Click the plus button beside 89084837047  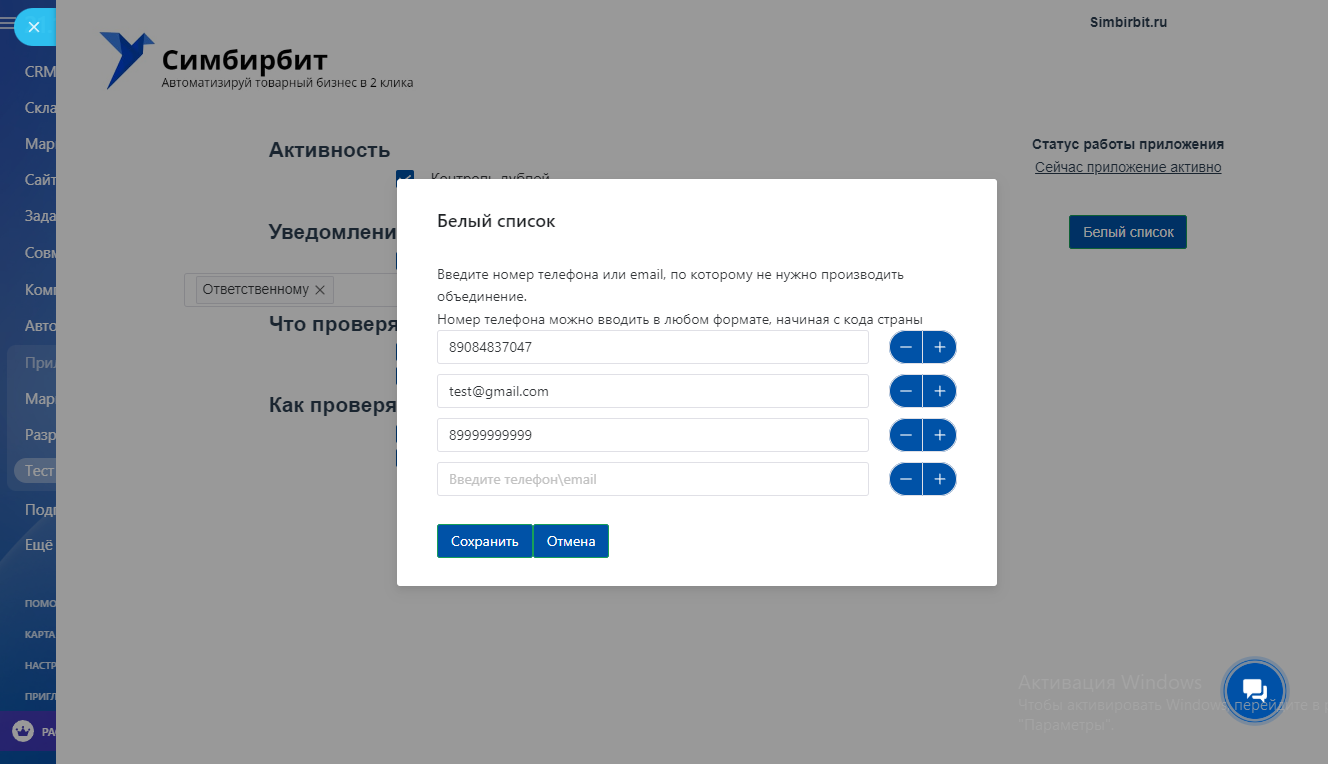coord(940,348)
